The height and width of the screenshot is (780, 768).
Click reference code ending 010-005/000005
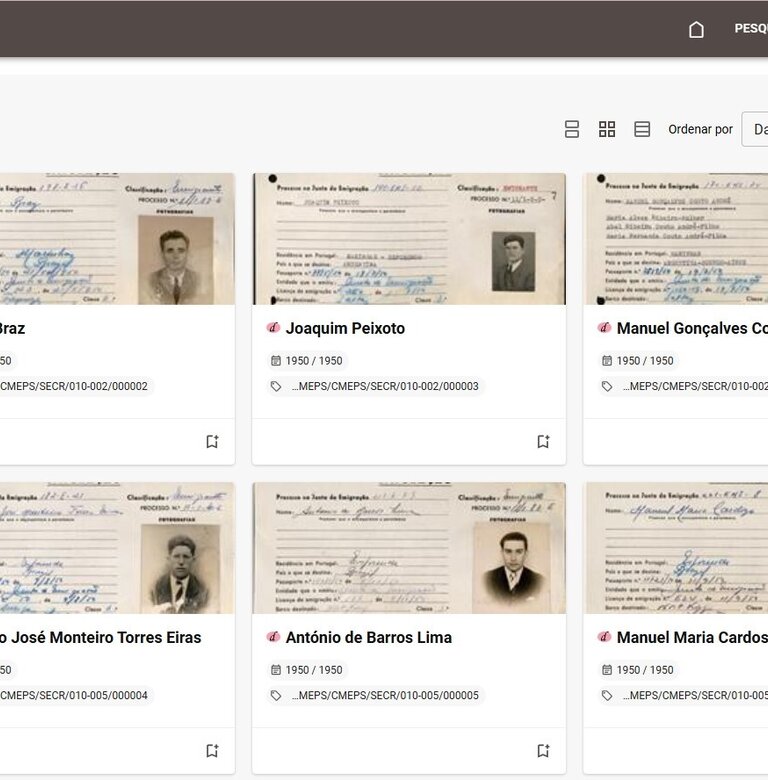tap(384, 695)
